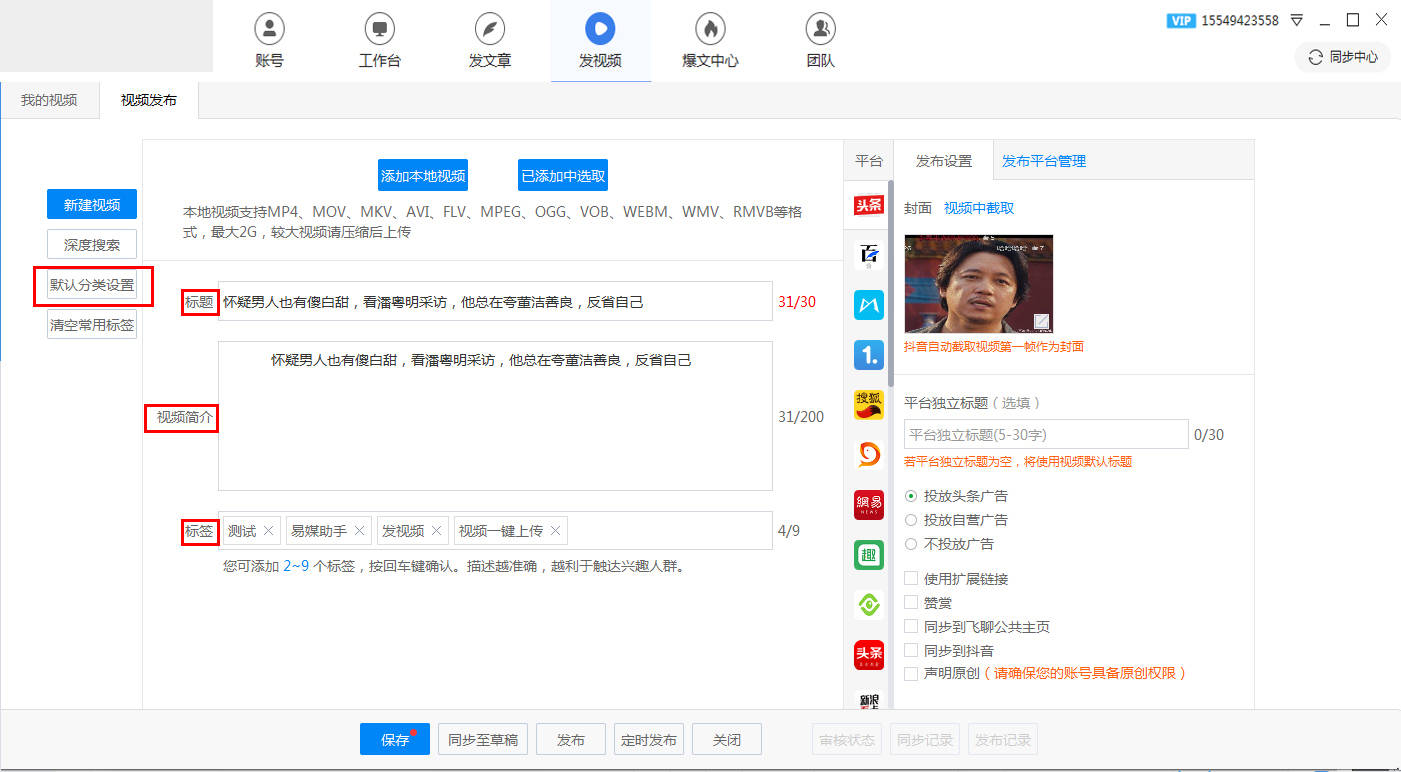This screenshot has width=1401, height=772.
Task: Select the 头条 platform in the platform list
Action: pyautogui.click(x=867, y=205)
